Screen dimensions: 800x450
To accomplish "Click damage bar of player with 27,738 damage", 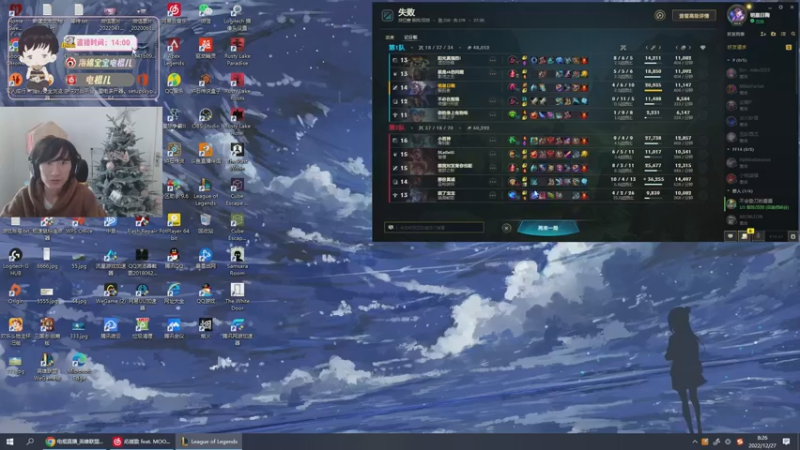I will (653, 143).
